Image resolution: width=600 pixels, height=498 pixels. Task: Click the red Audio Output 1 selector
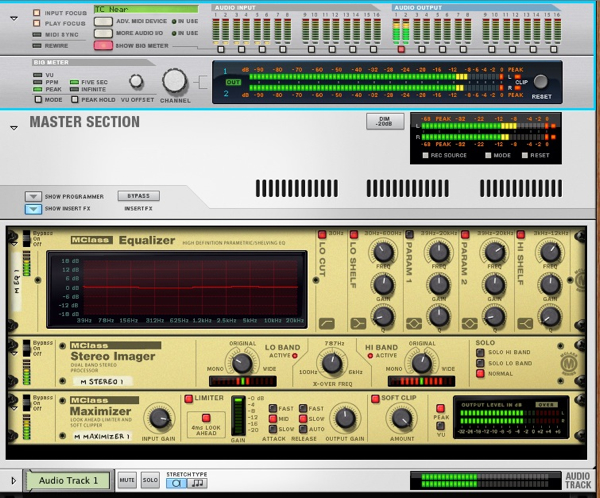click(x=401, y=49)
